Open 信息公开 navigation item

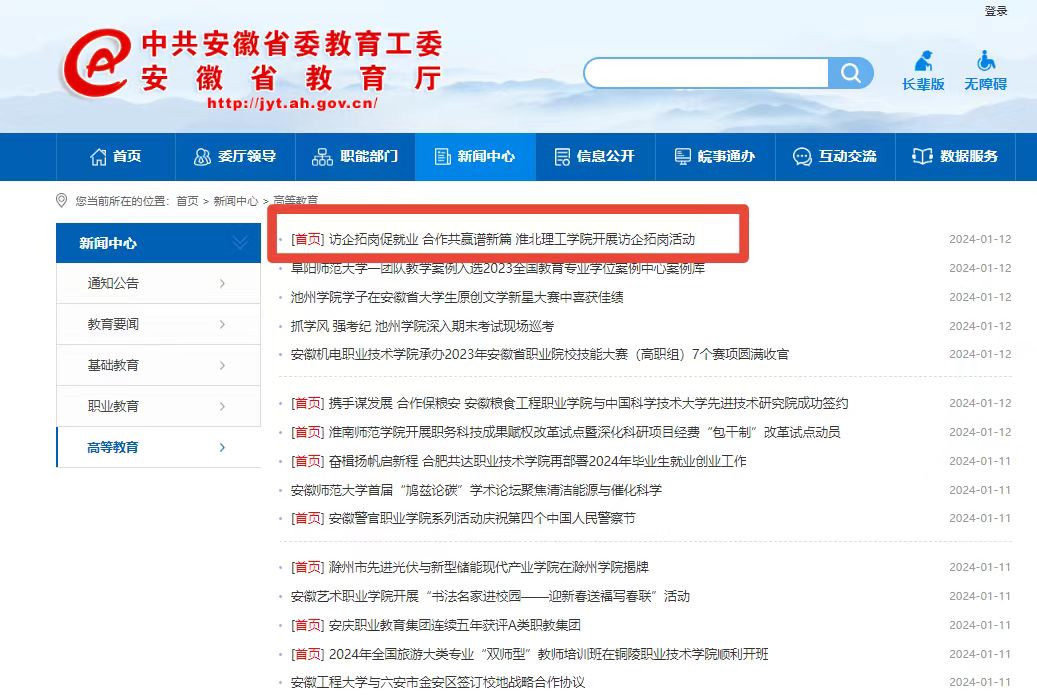(594, 157)
